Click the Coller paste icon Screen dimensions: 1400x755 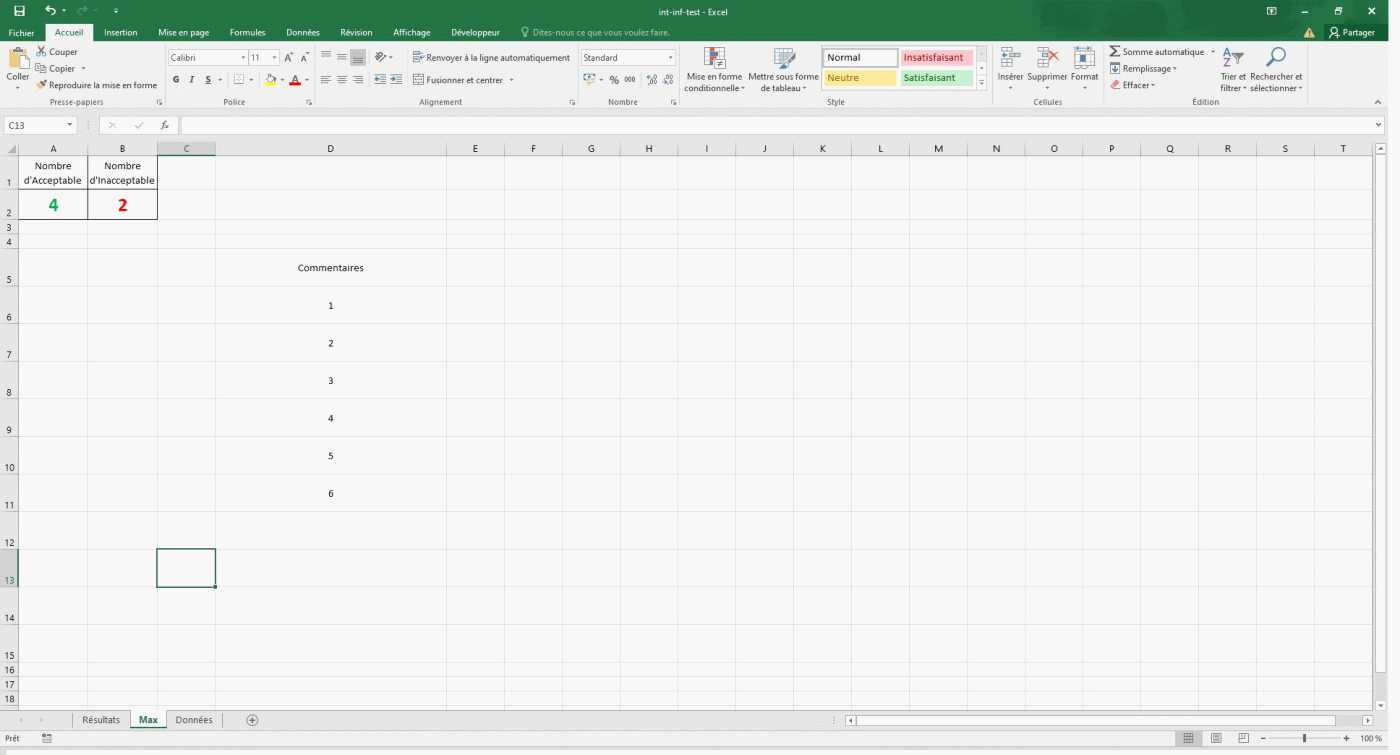(18, 60)
